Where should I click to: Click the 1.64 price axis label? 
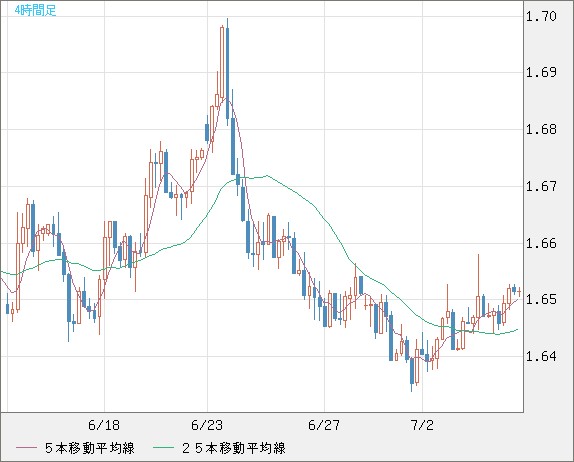pos(541,356)
